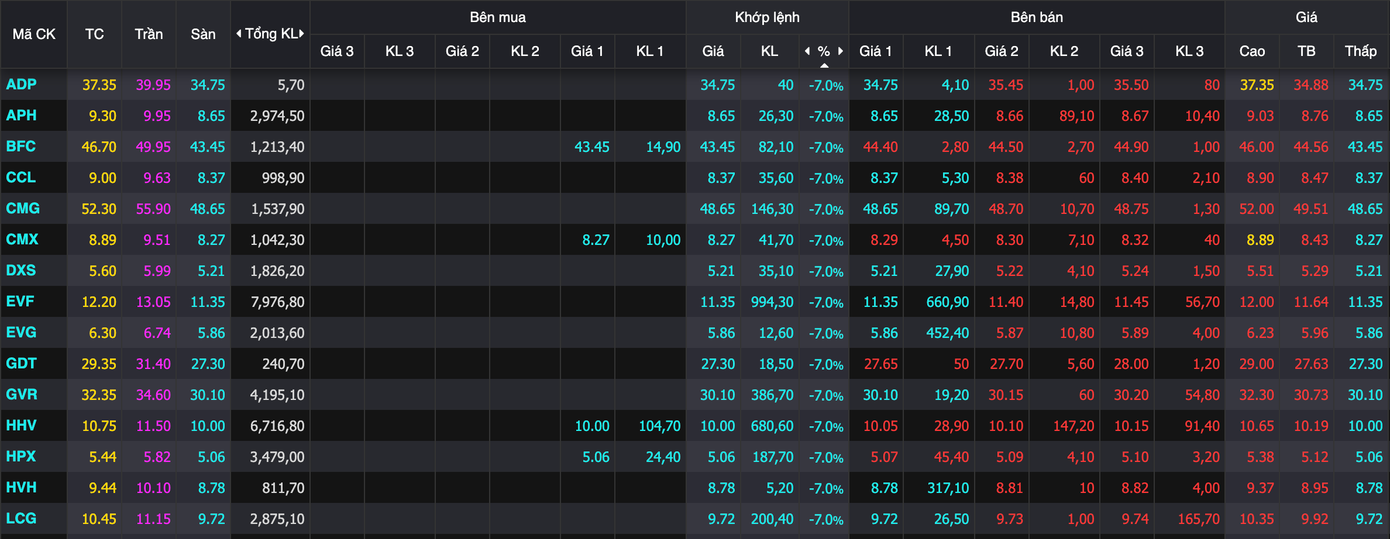Click the Sàn floor price column header

[203, 34]
